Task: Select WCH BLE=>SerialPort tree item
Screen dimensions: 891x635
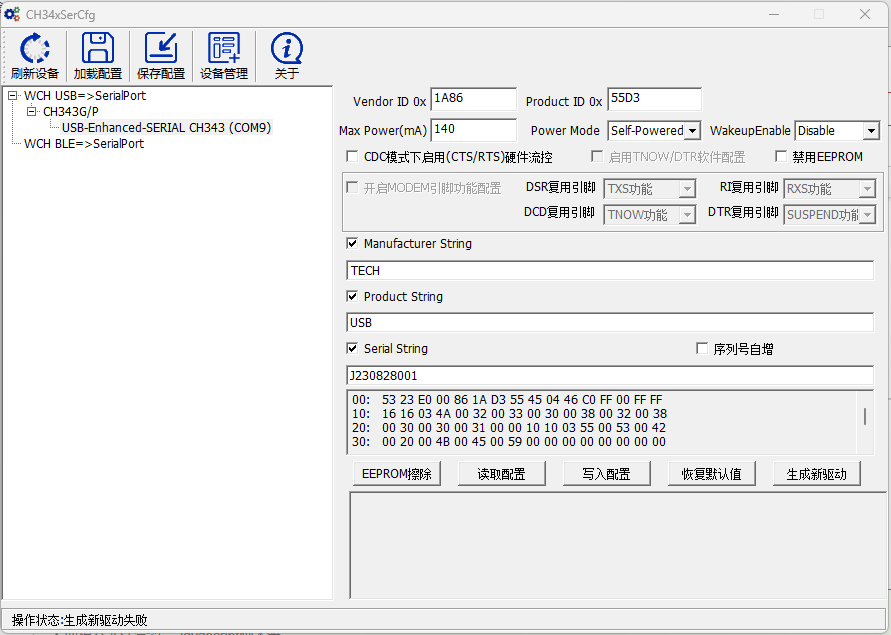Action: point(84,144)
